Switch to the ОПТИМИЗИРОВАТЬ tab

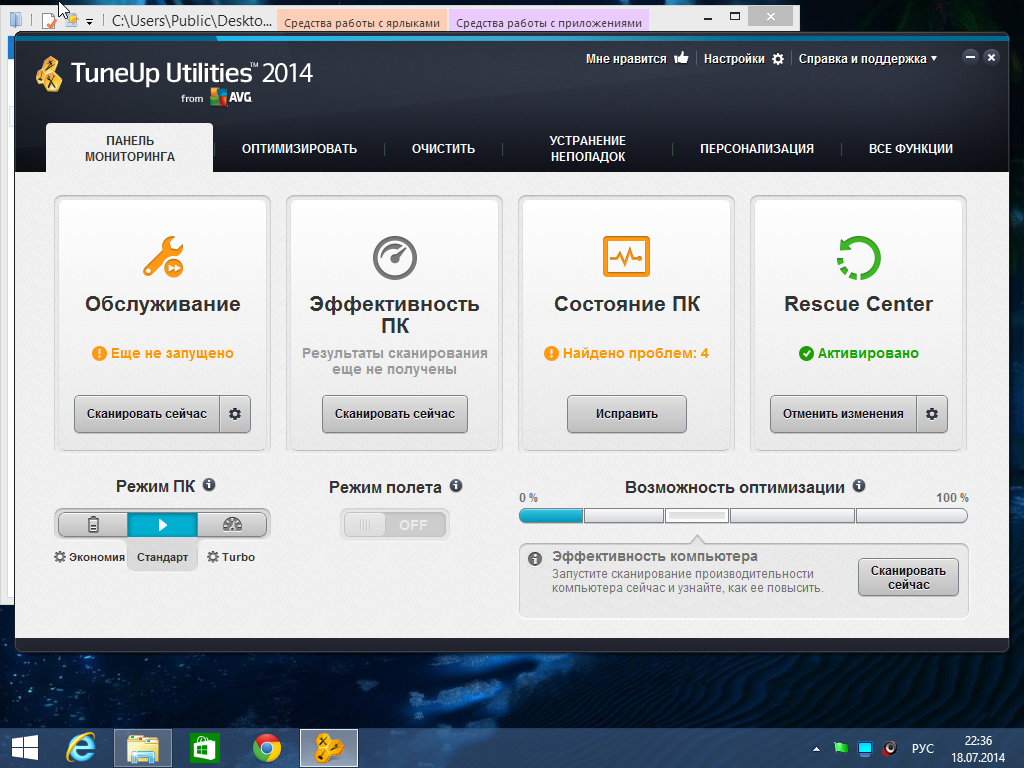[x=299, y=149]
